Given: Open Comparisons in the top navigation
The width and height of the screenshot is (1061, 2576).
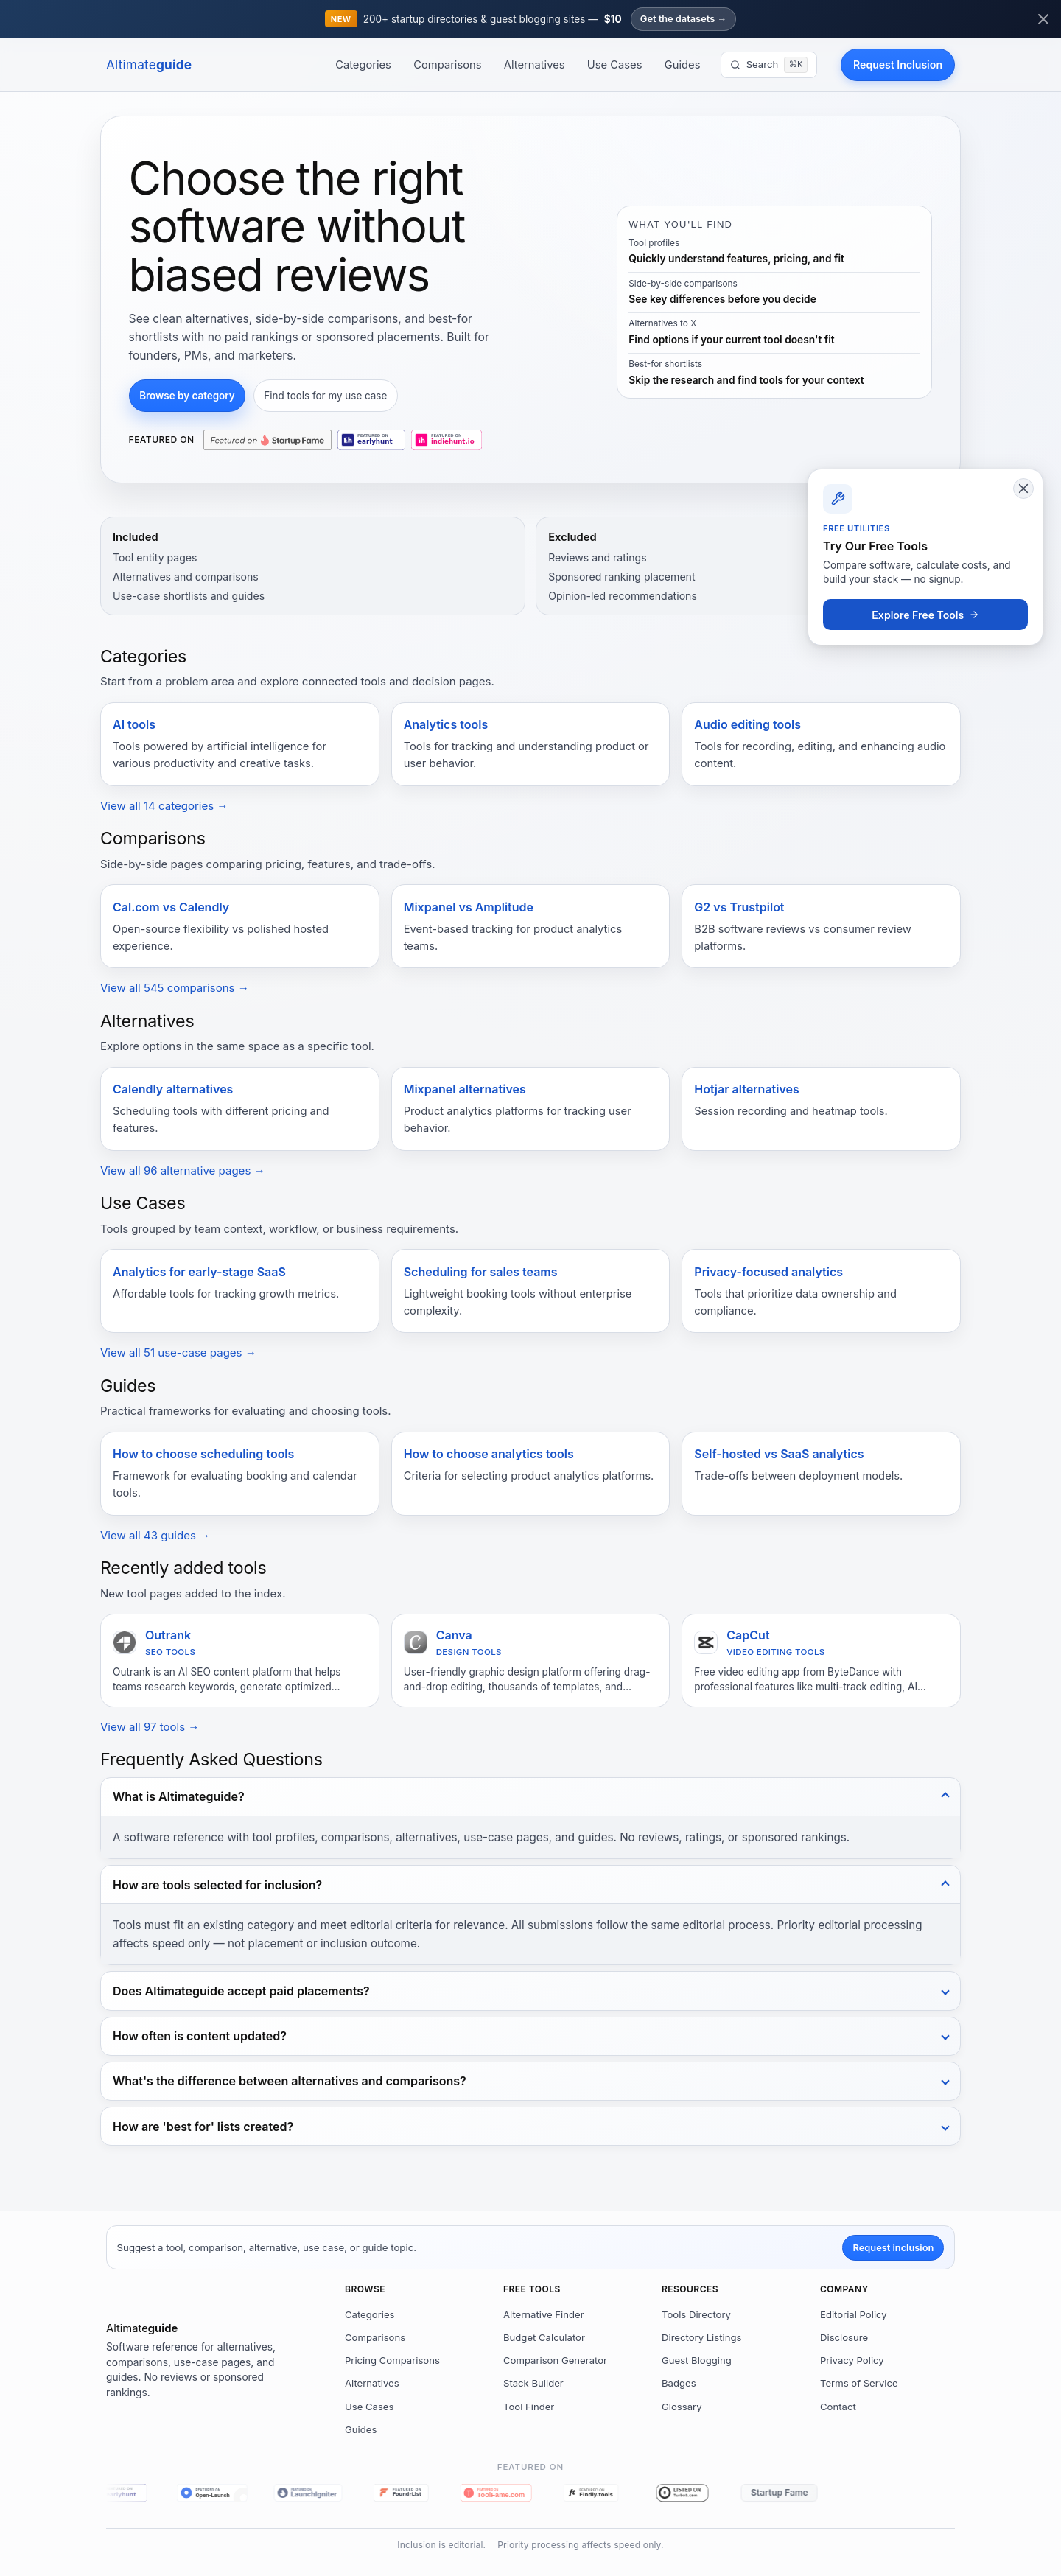Looking at the screenshot, I should click(x=447, y=65).
